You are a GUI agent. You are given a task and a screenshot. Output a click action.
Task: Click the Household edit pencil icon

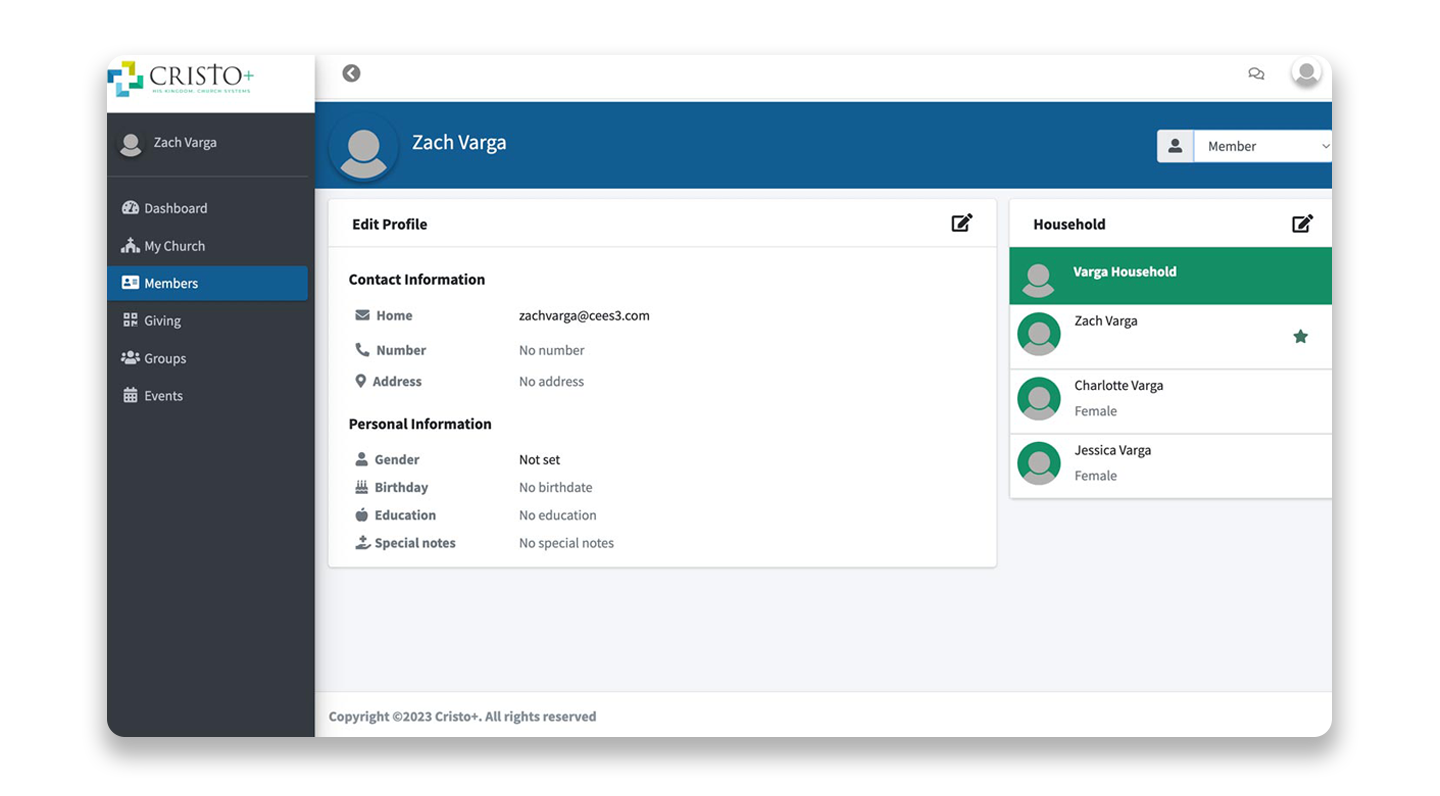tap(1301, 223)
